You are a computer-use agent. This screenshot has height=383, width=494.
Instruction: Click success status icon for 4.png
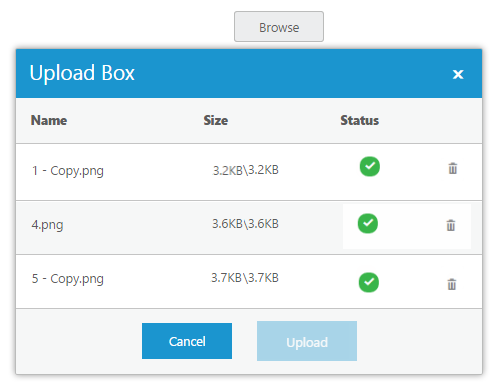[368, 223]
